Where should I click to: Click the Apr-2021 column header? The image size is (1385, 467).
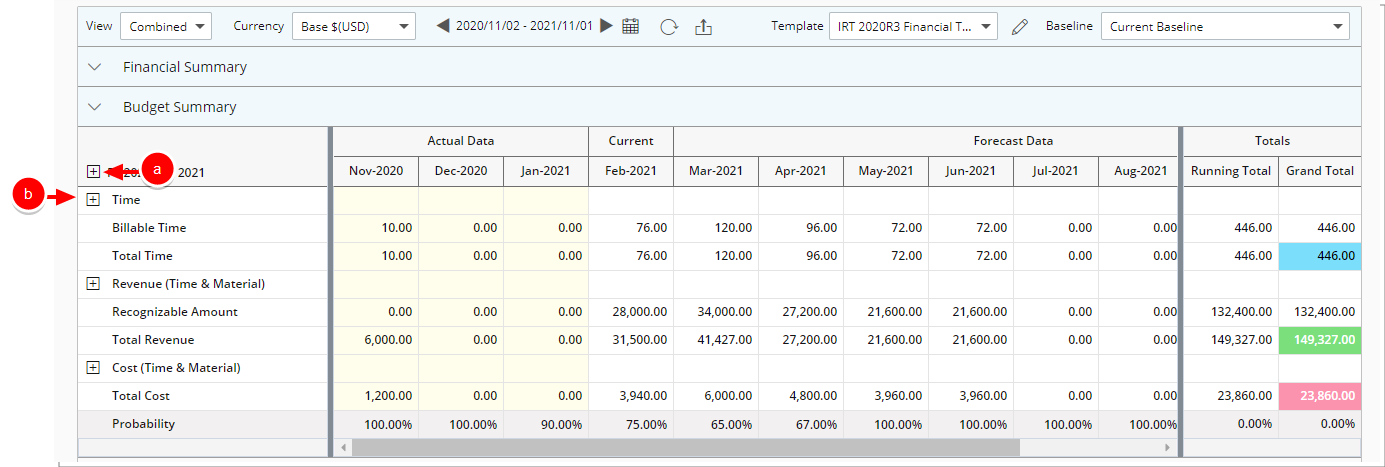point(801,171)
